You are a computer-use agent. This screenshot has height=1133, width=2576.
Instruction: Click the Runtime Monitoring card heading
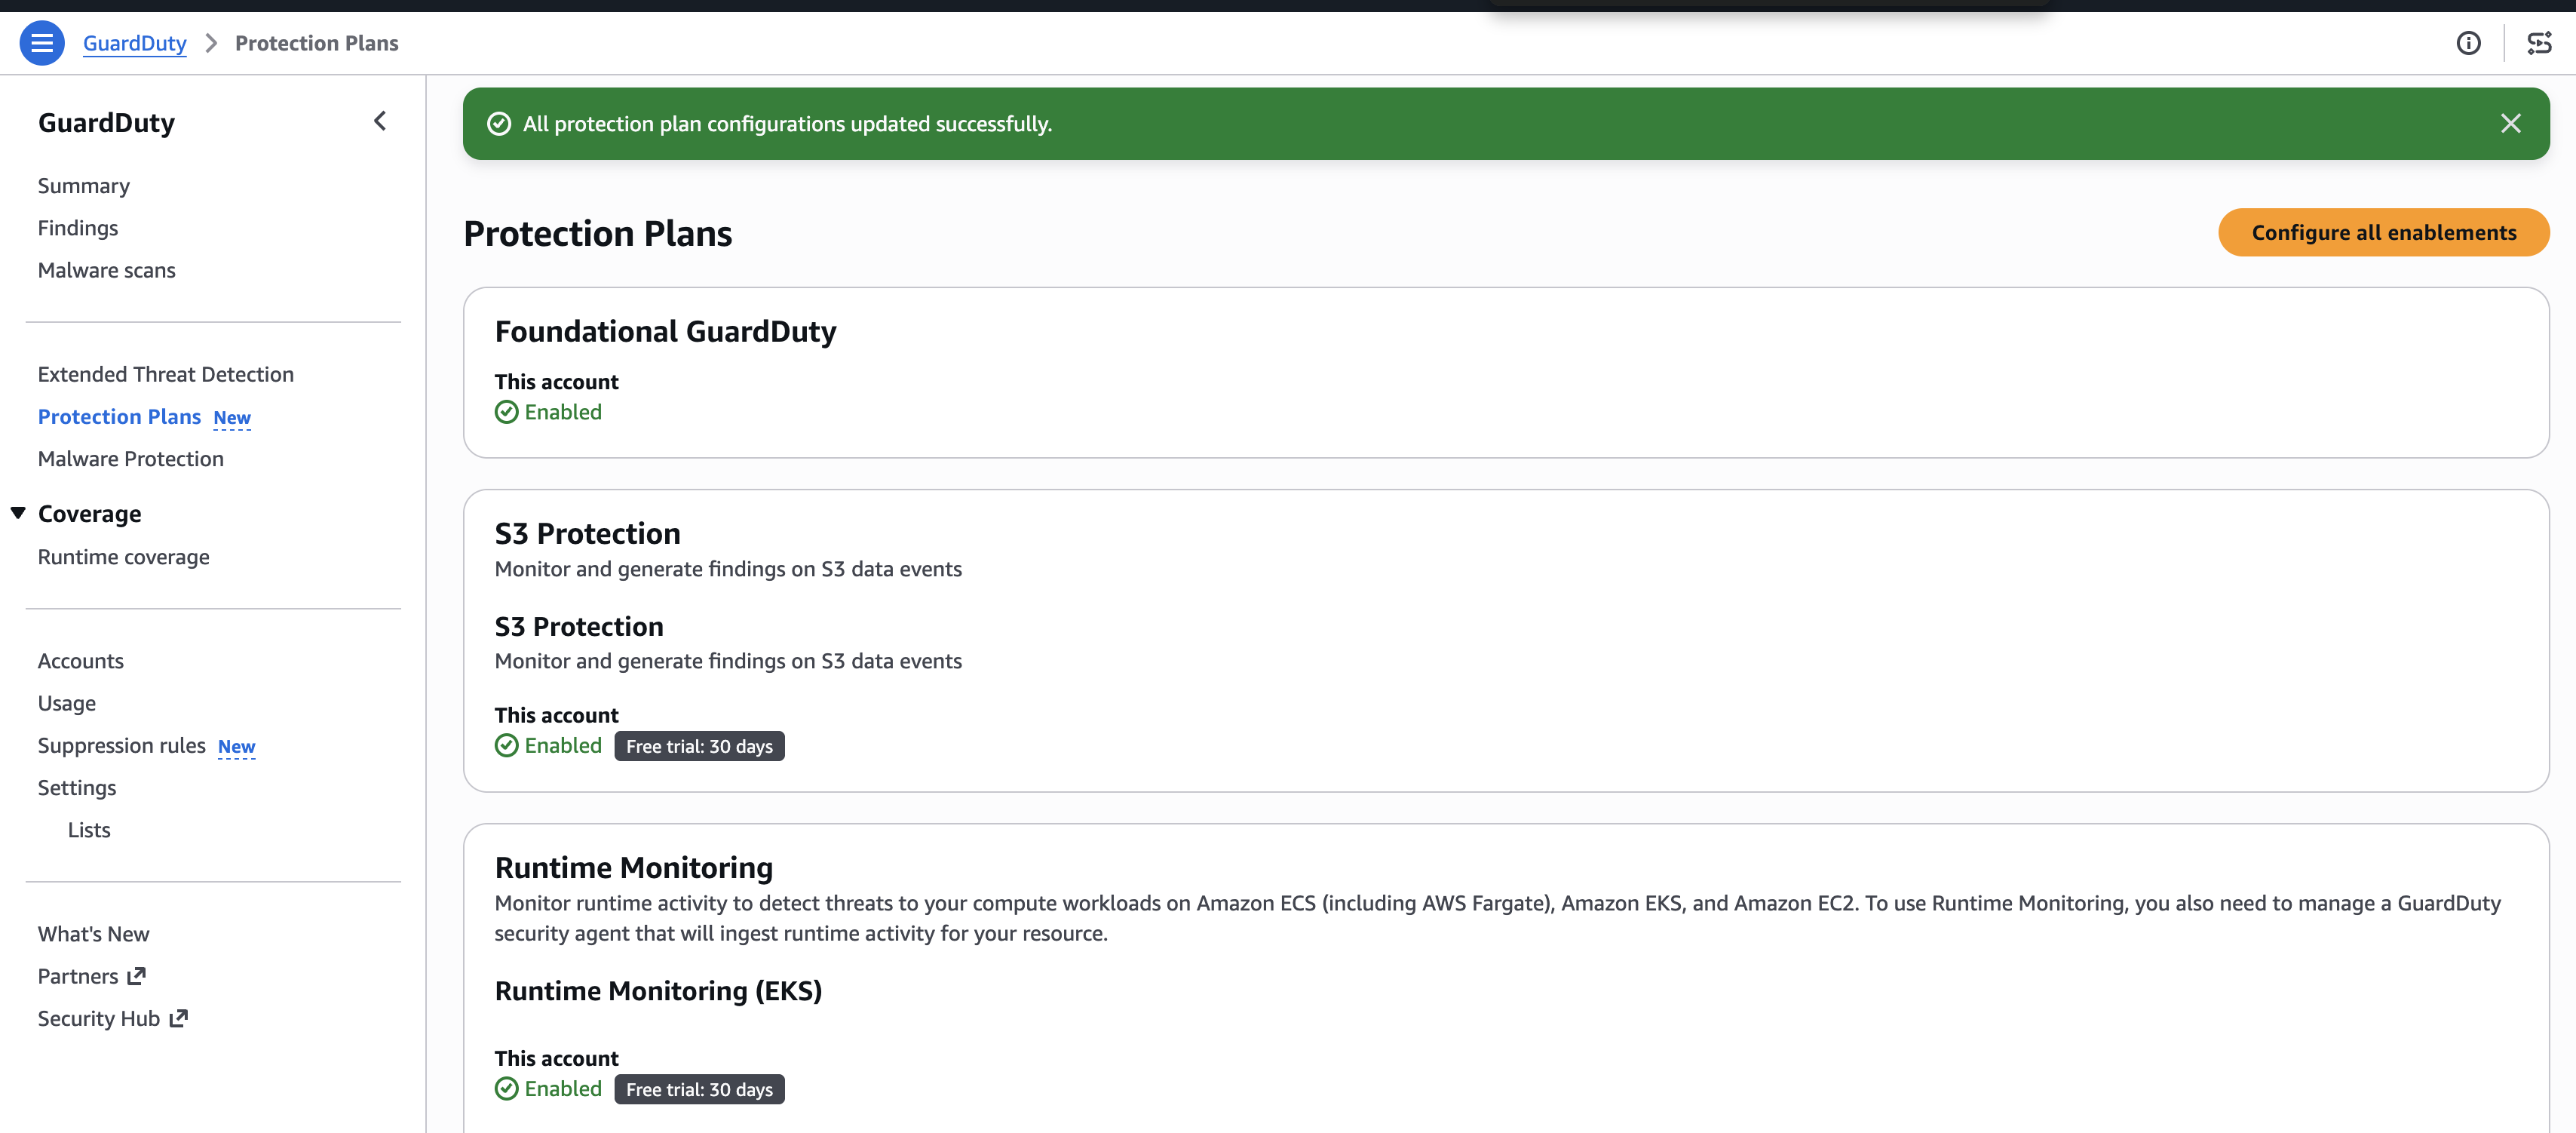tap(634, 867)
